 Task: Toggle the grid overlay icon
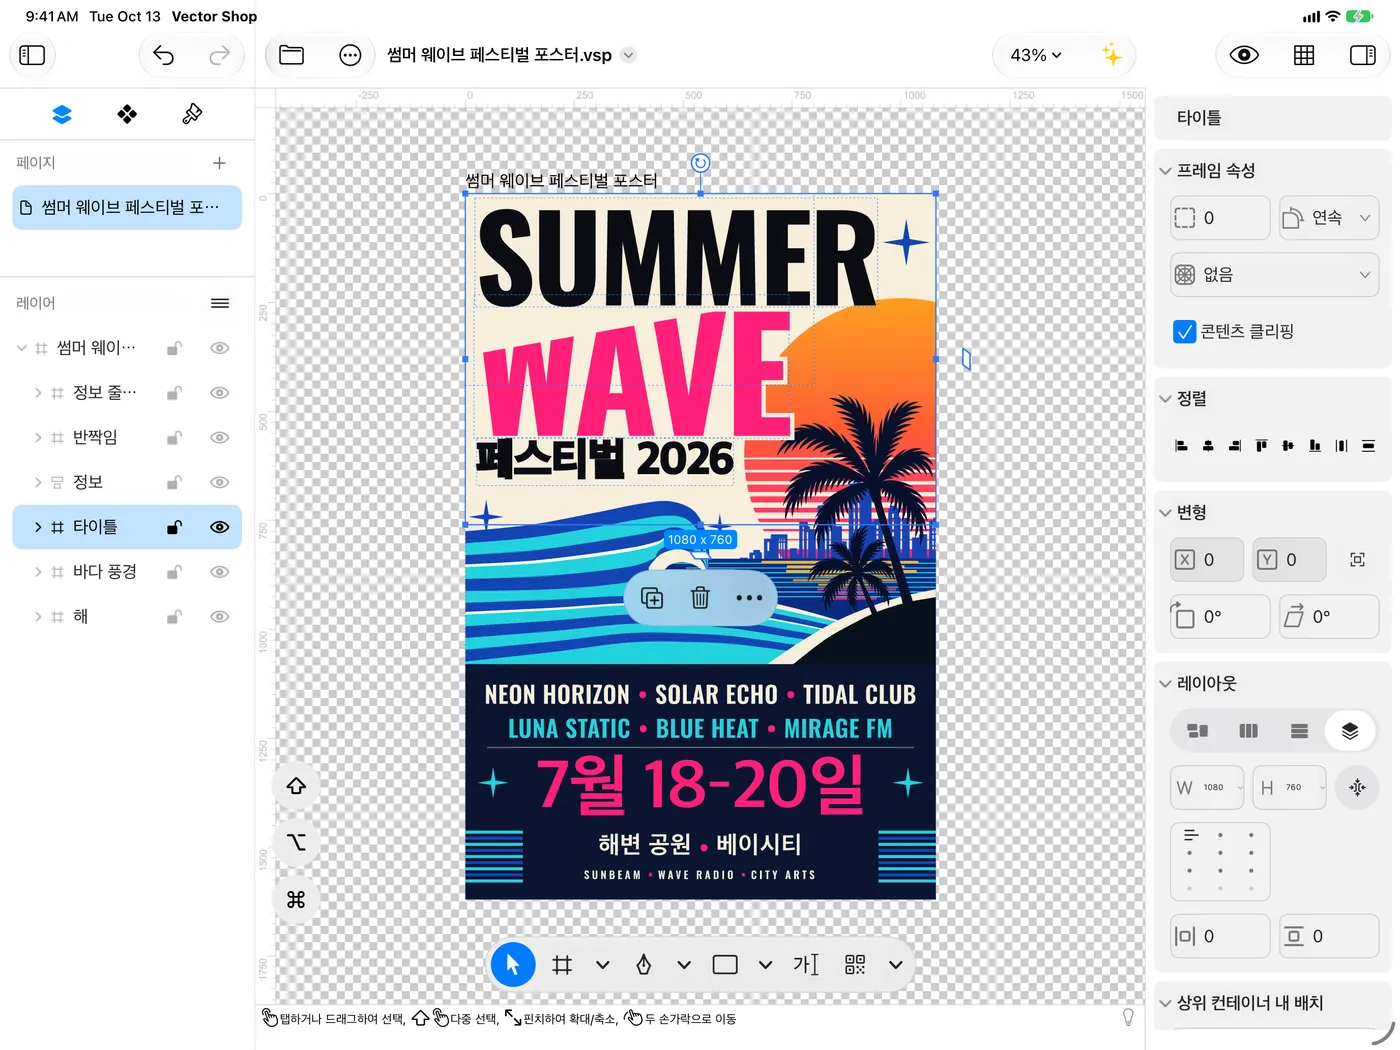click(1304, 55)
